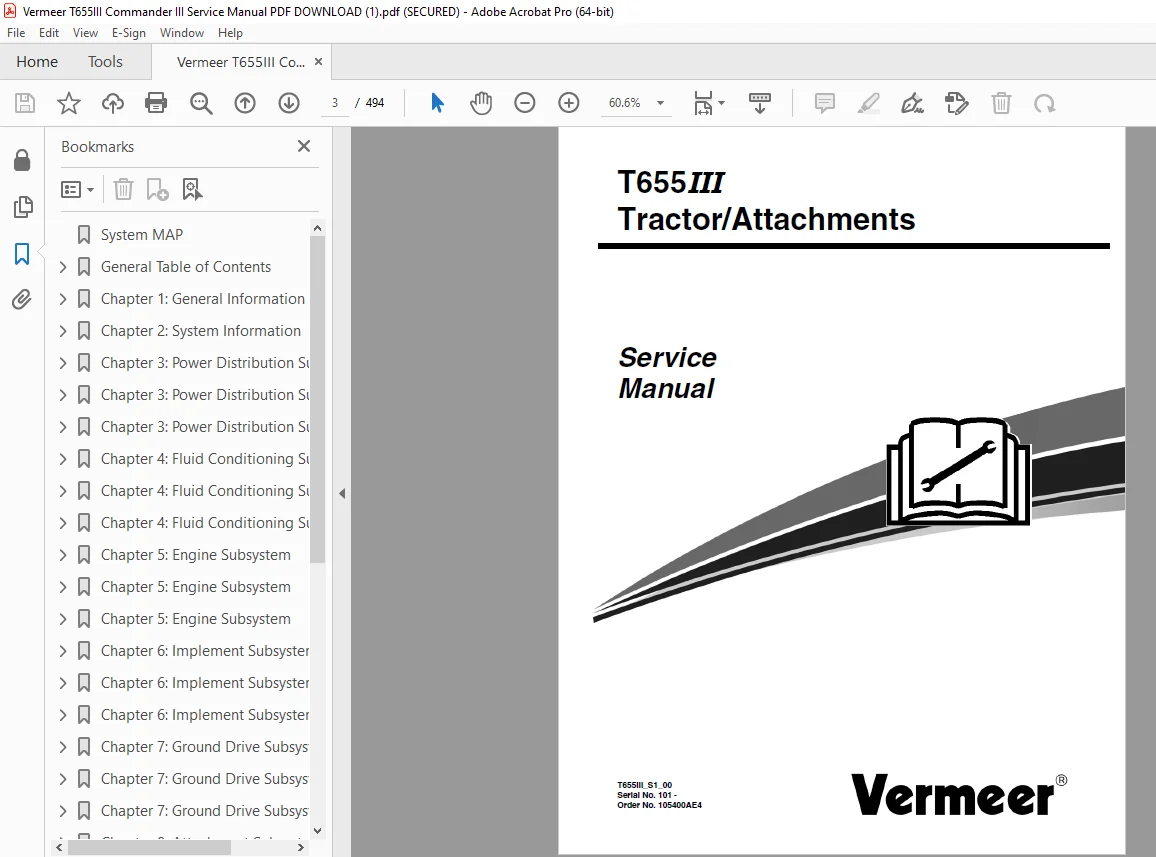
Task: Switch to the Home tab
Action: click(37, 61)
